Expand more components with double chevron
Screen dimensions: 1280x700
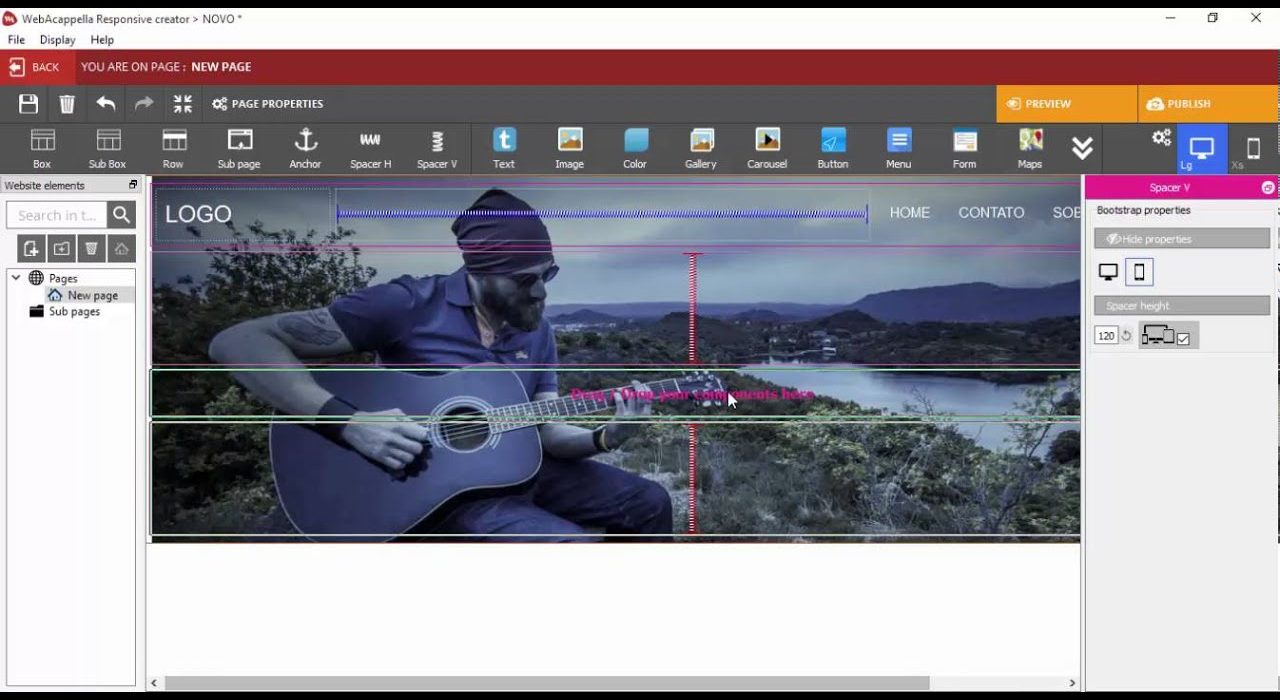[x=1082, y=148]
